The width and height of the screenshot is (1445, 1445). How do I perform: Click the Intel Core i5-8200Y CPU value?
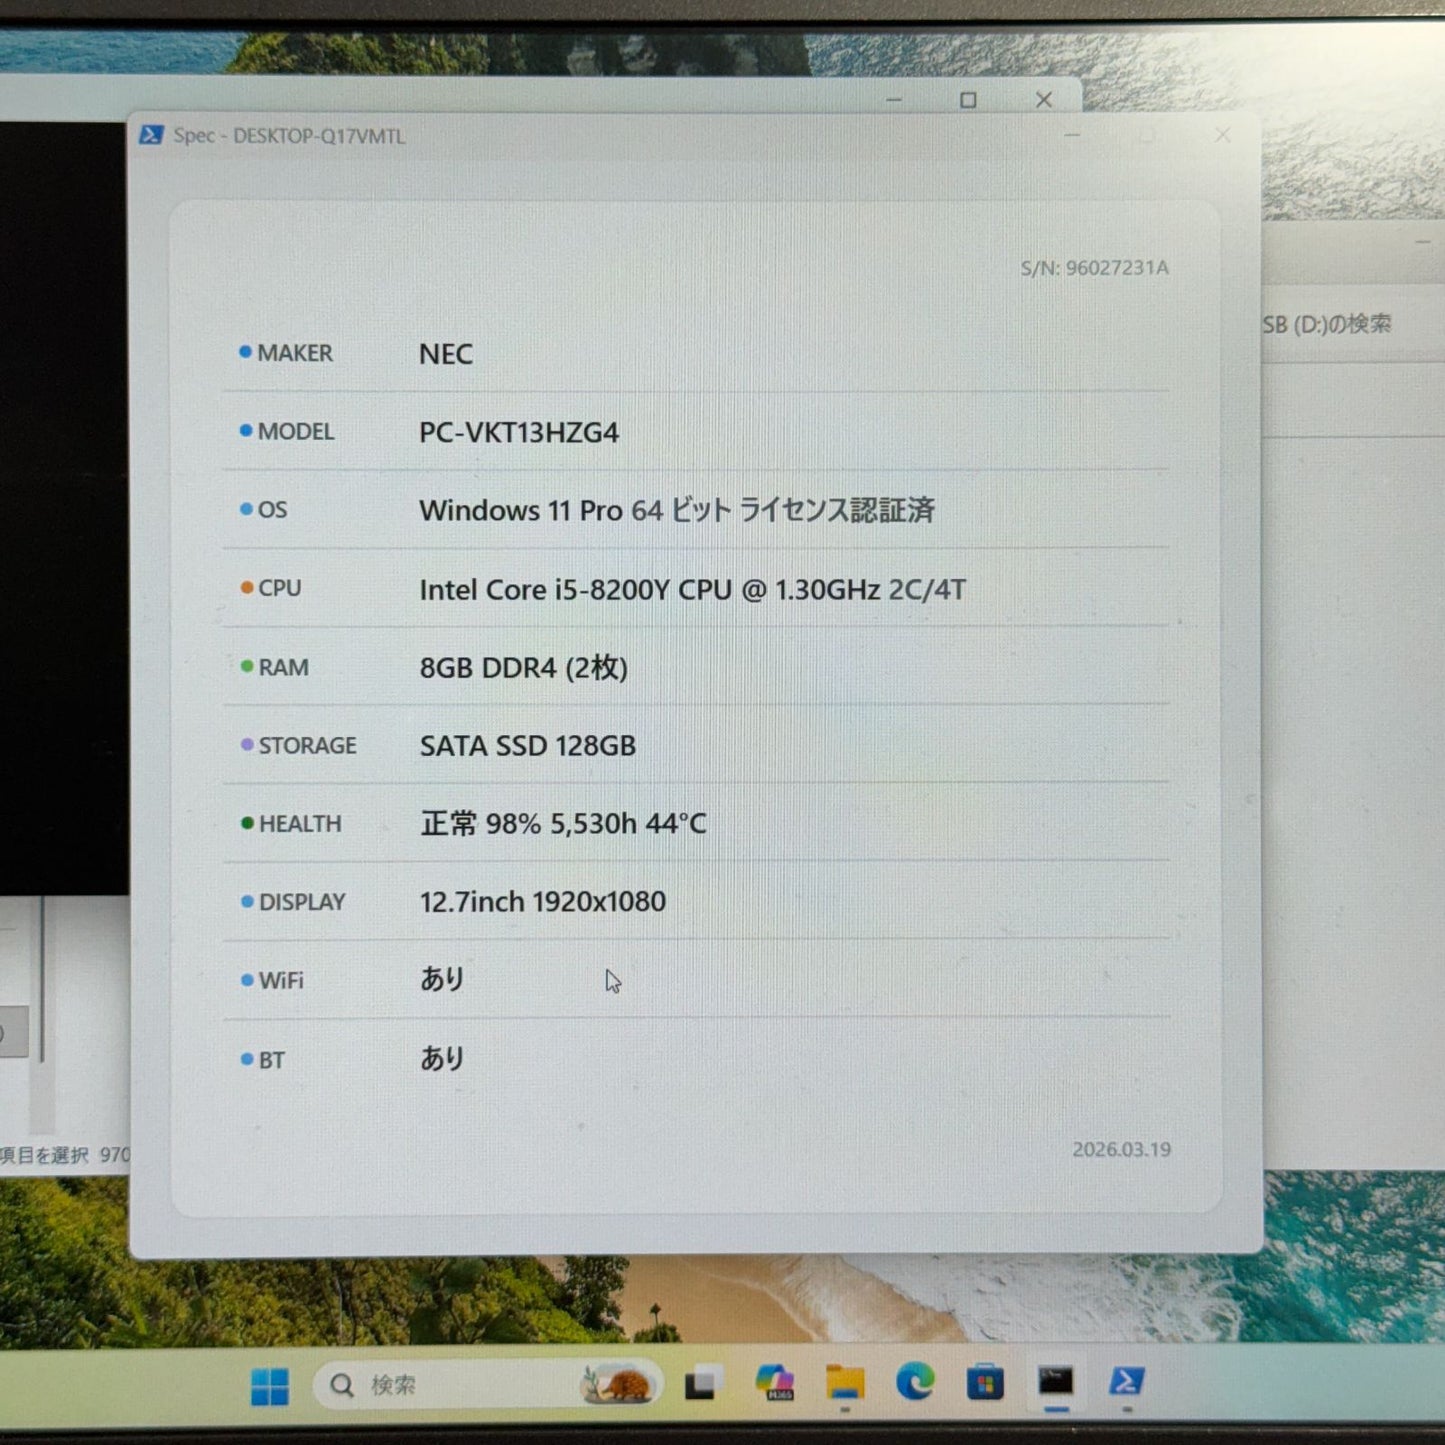click(x=693, y=589)
